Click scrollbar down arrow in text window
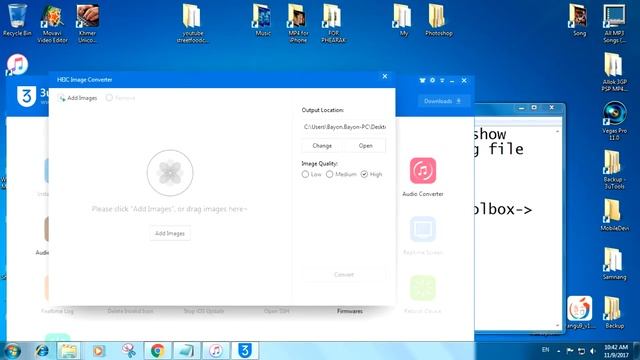Viewport: 640px width, 360px height. 557,325
